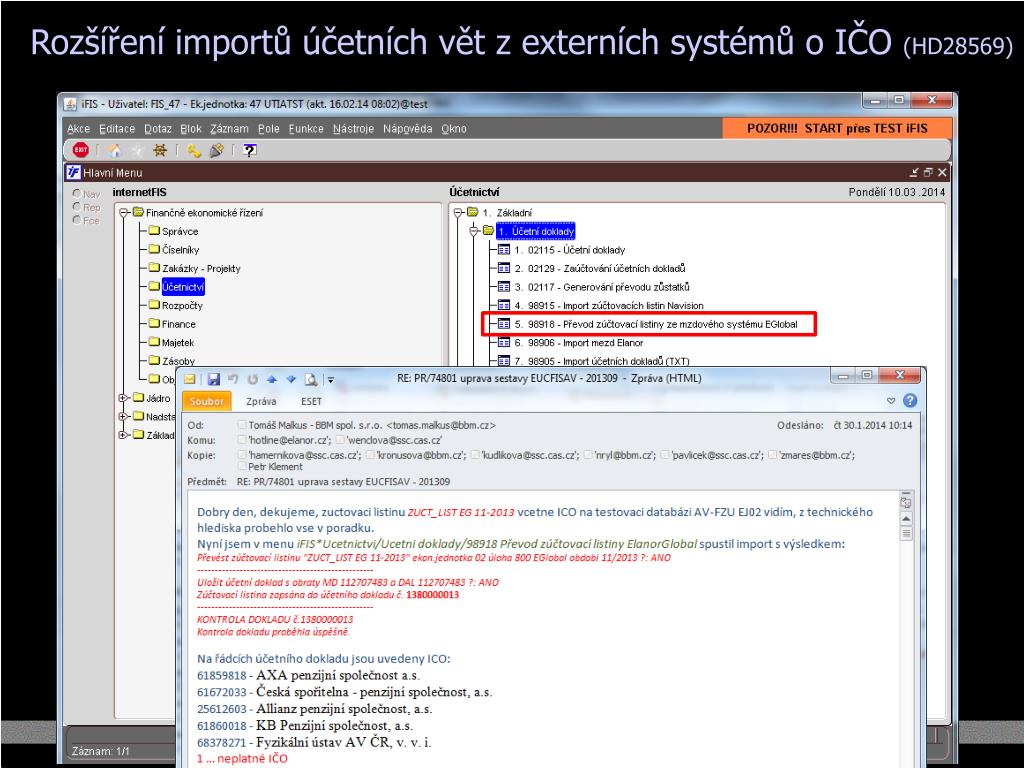The image size is (1024, 768).
Task: Open the quick access customize dropdown in email
Action: (x=331, y=379)
